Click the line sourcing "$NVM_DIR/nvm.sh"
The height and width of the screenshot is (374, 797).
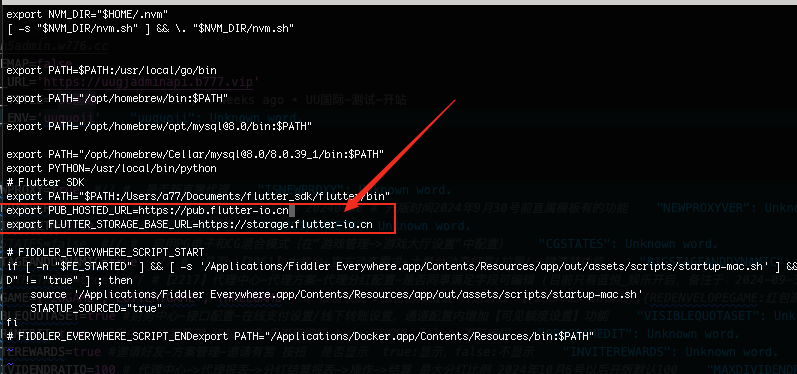coord(150,28)
